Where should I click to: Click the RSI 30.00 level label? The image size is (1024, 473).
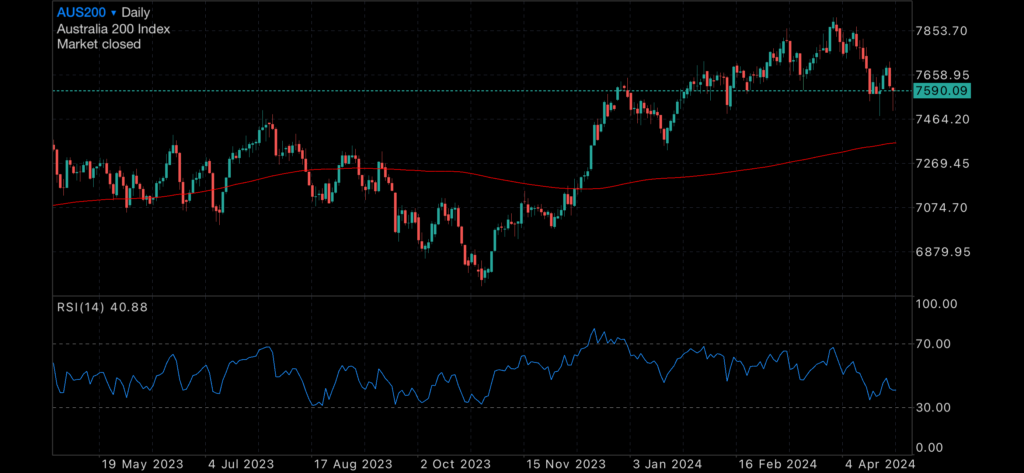click(933, 408)
